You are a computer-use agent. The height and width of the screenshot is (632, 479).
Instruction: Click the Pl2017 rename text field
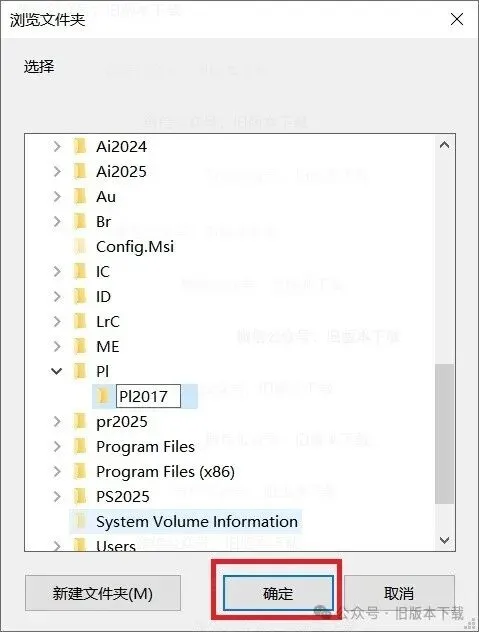[148, 396]
